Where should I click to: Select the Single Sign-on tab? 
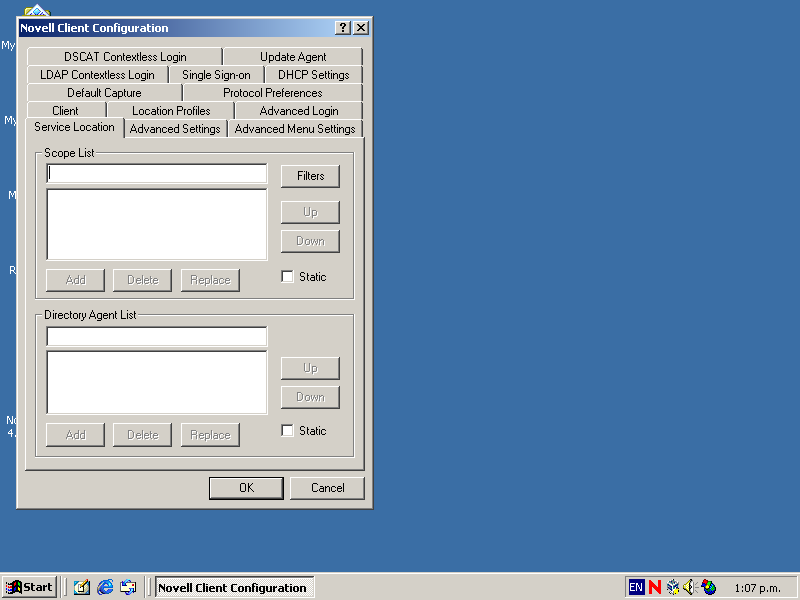coord(216,74)
